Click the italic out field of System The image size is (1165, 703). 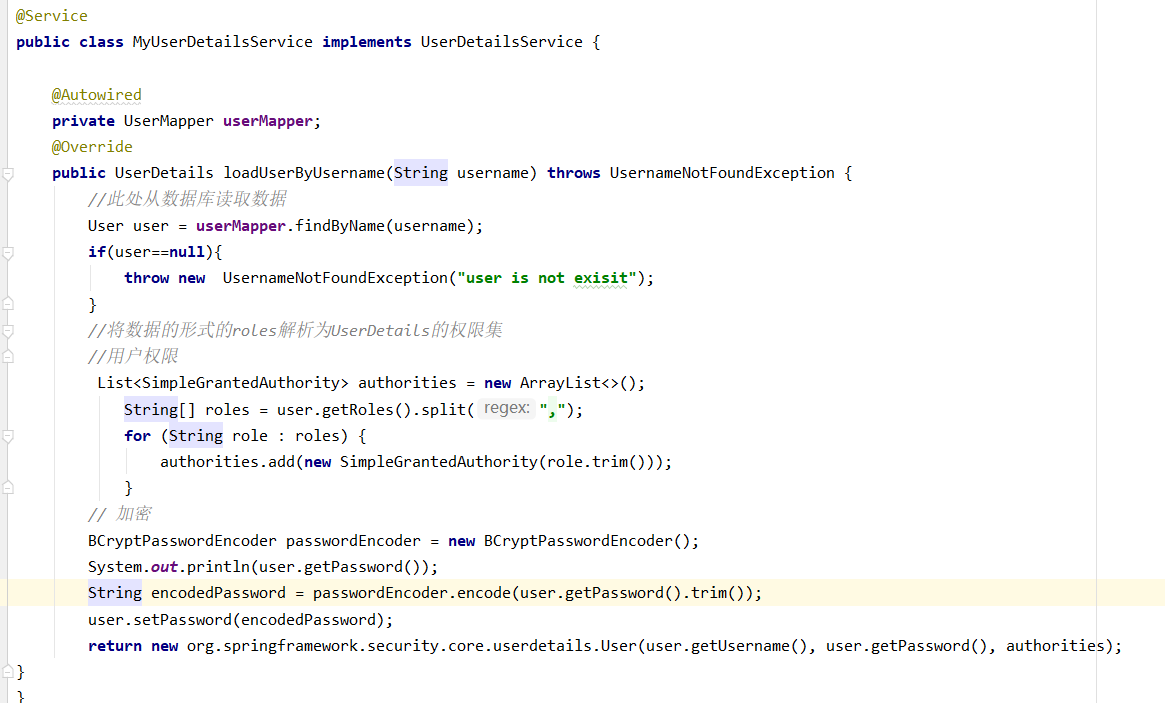pyautogui.click(x=164, y=567)
